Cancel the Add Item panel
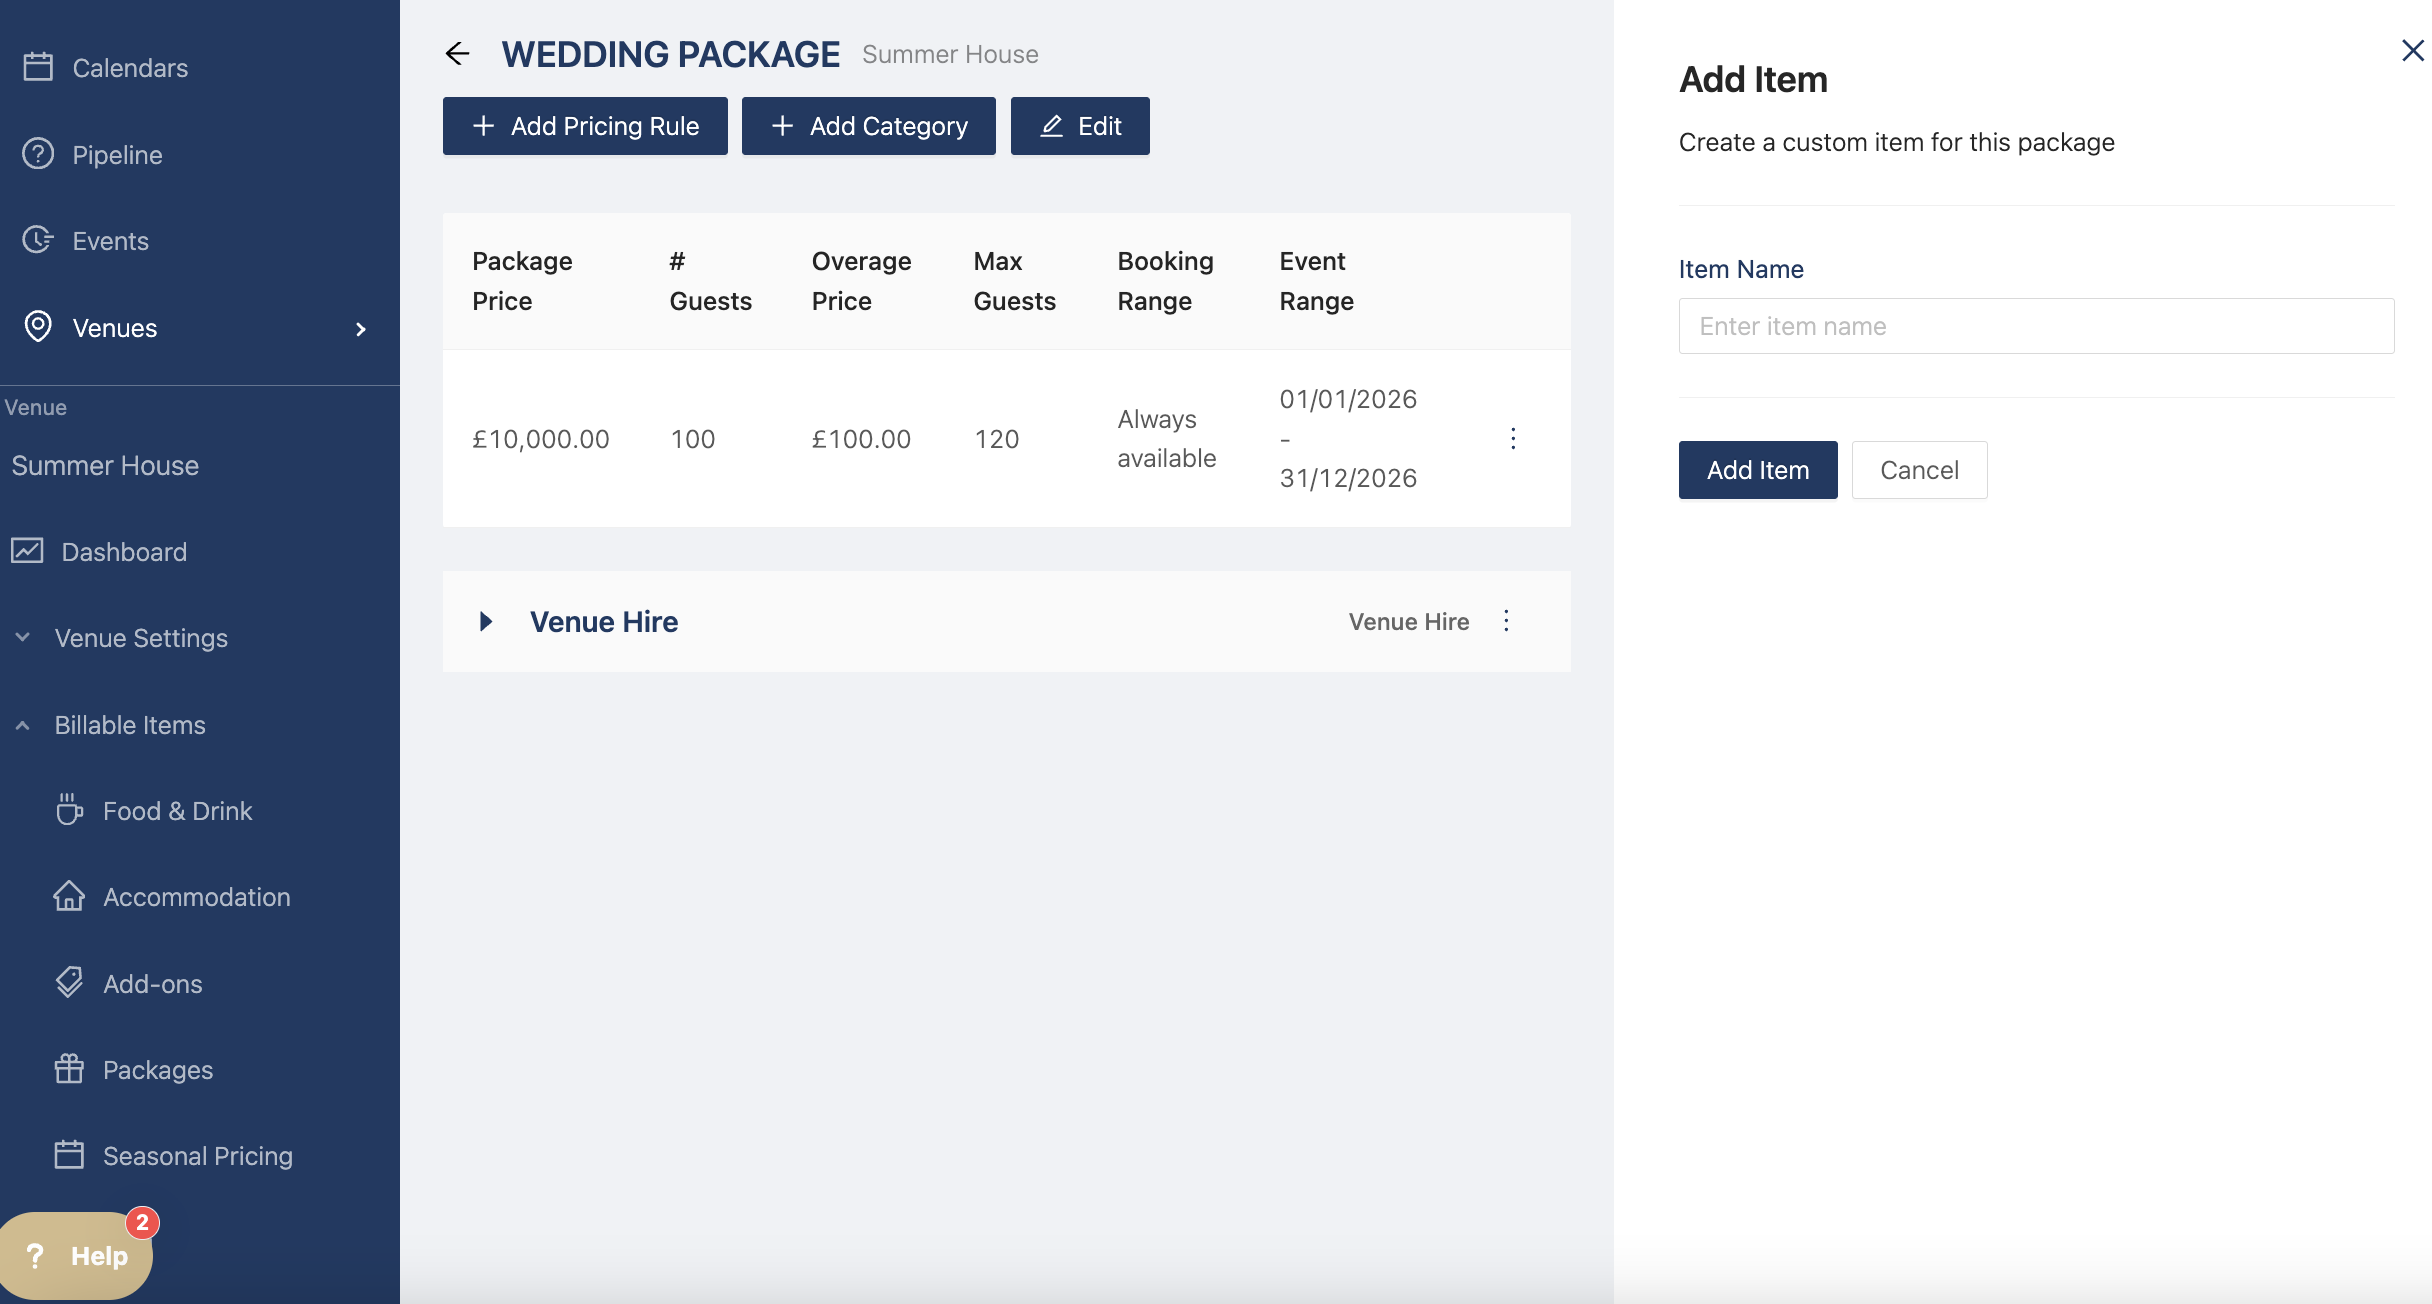 click(1918, 470)
